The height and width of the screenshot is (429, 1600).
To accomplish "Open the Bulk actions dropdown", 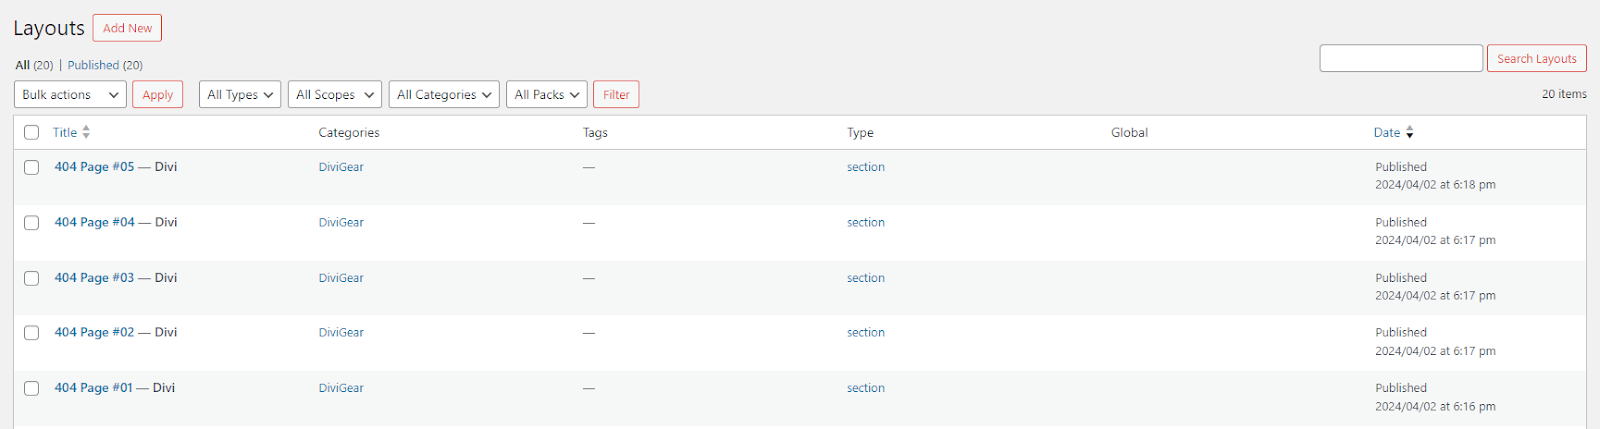I will tap(70, 94).
